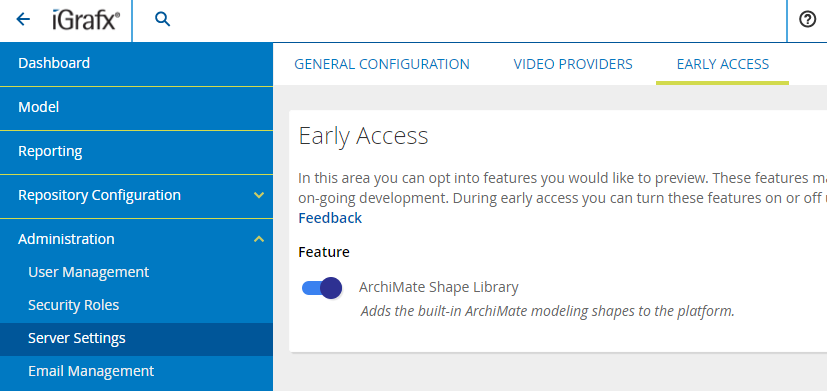The width and height of the screenshot is (827, 391).
Task: Click the iGrafx logo
Action: pos(86,20)
